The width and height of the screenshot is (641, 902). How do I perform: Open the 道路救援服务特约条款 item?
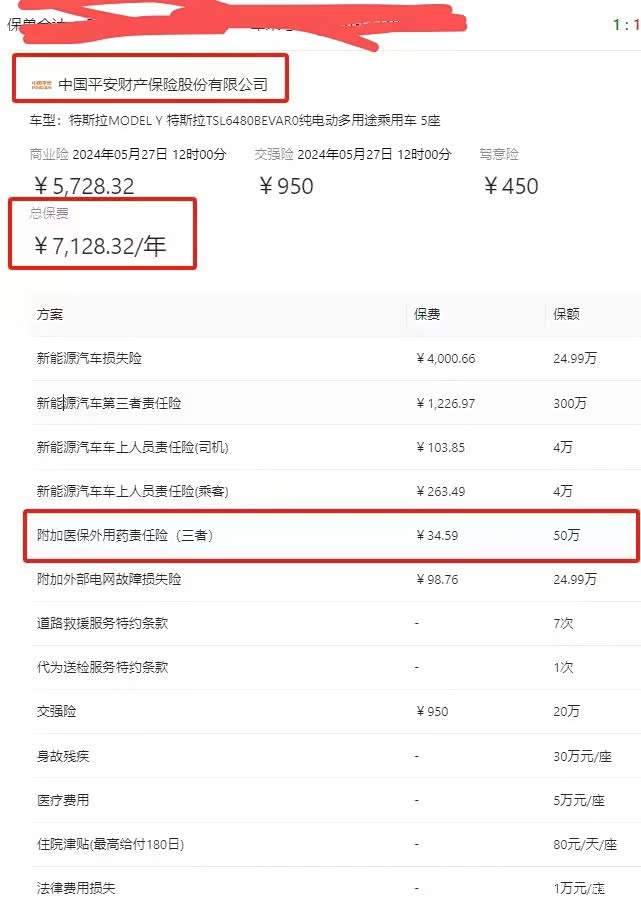click(102, 623)
